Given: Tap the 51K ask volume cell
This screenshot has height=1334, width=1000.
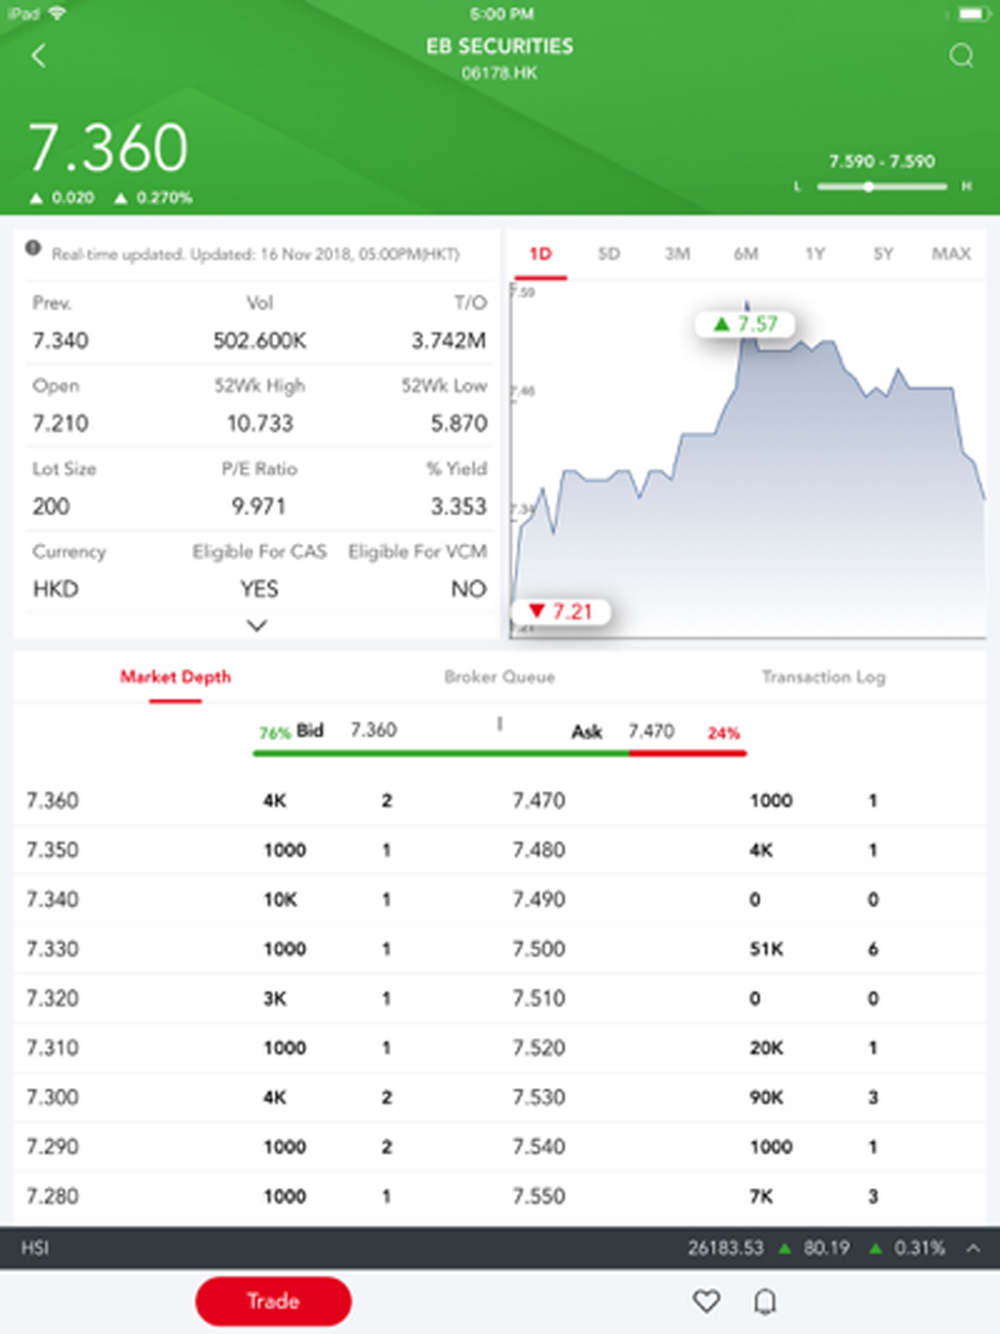Looking at the screenshot, I should click(x=767, y=949).
